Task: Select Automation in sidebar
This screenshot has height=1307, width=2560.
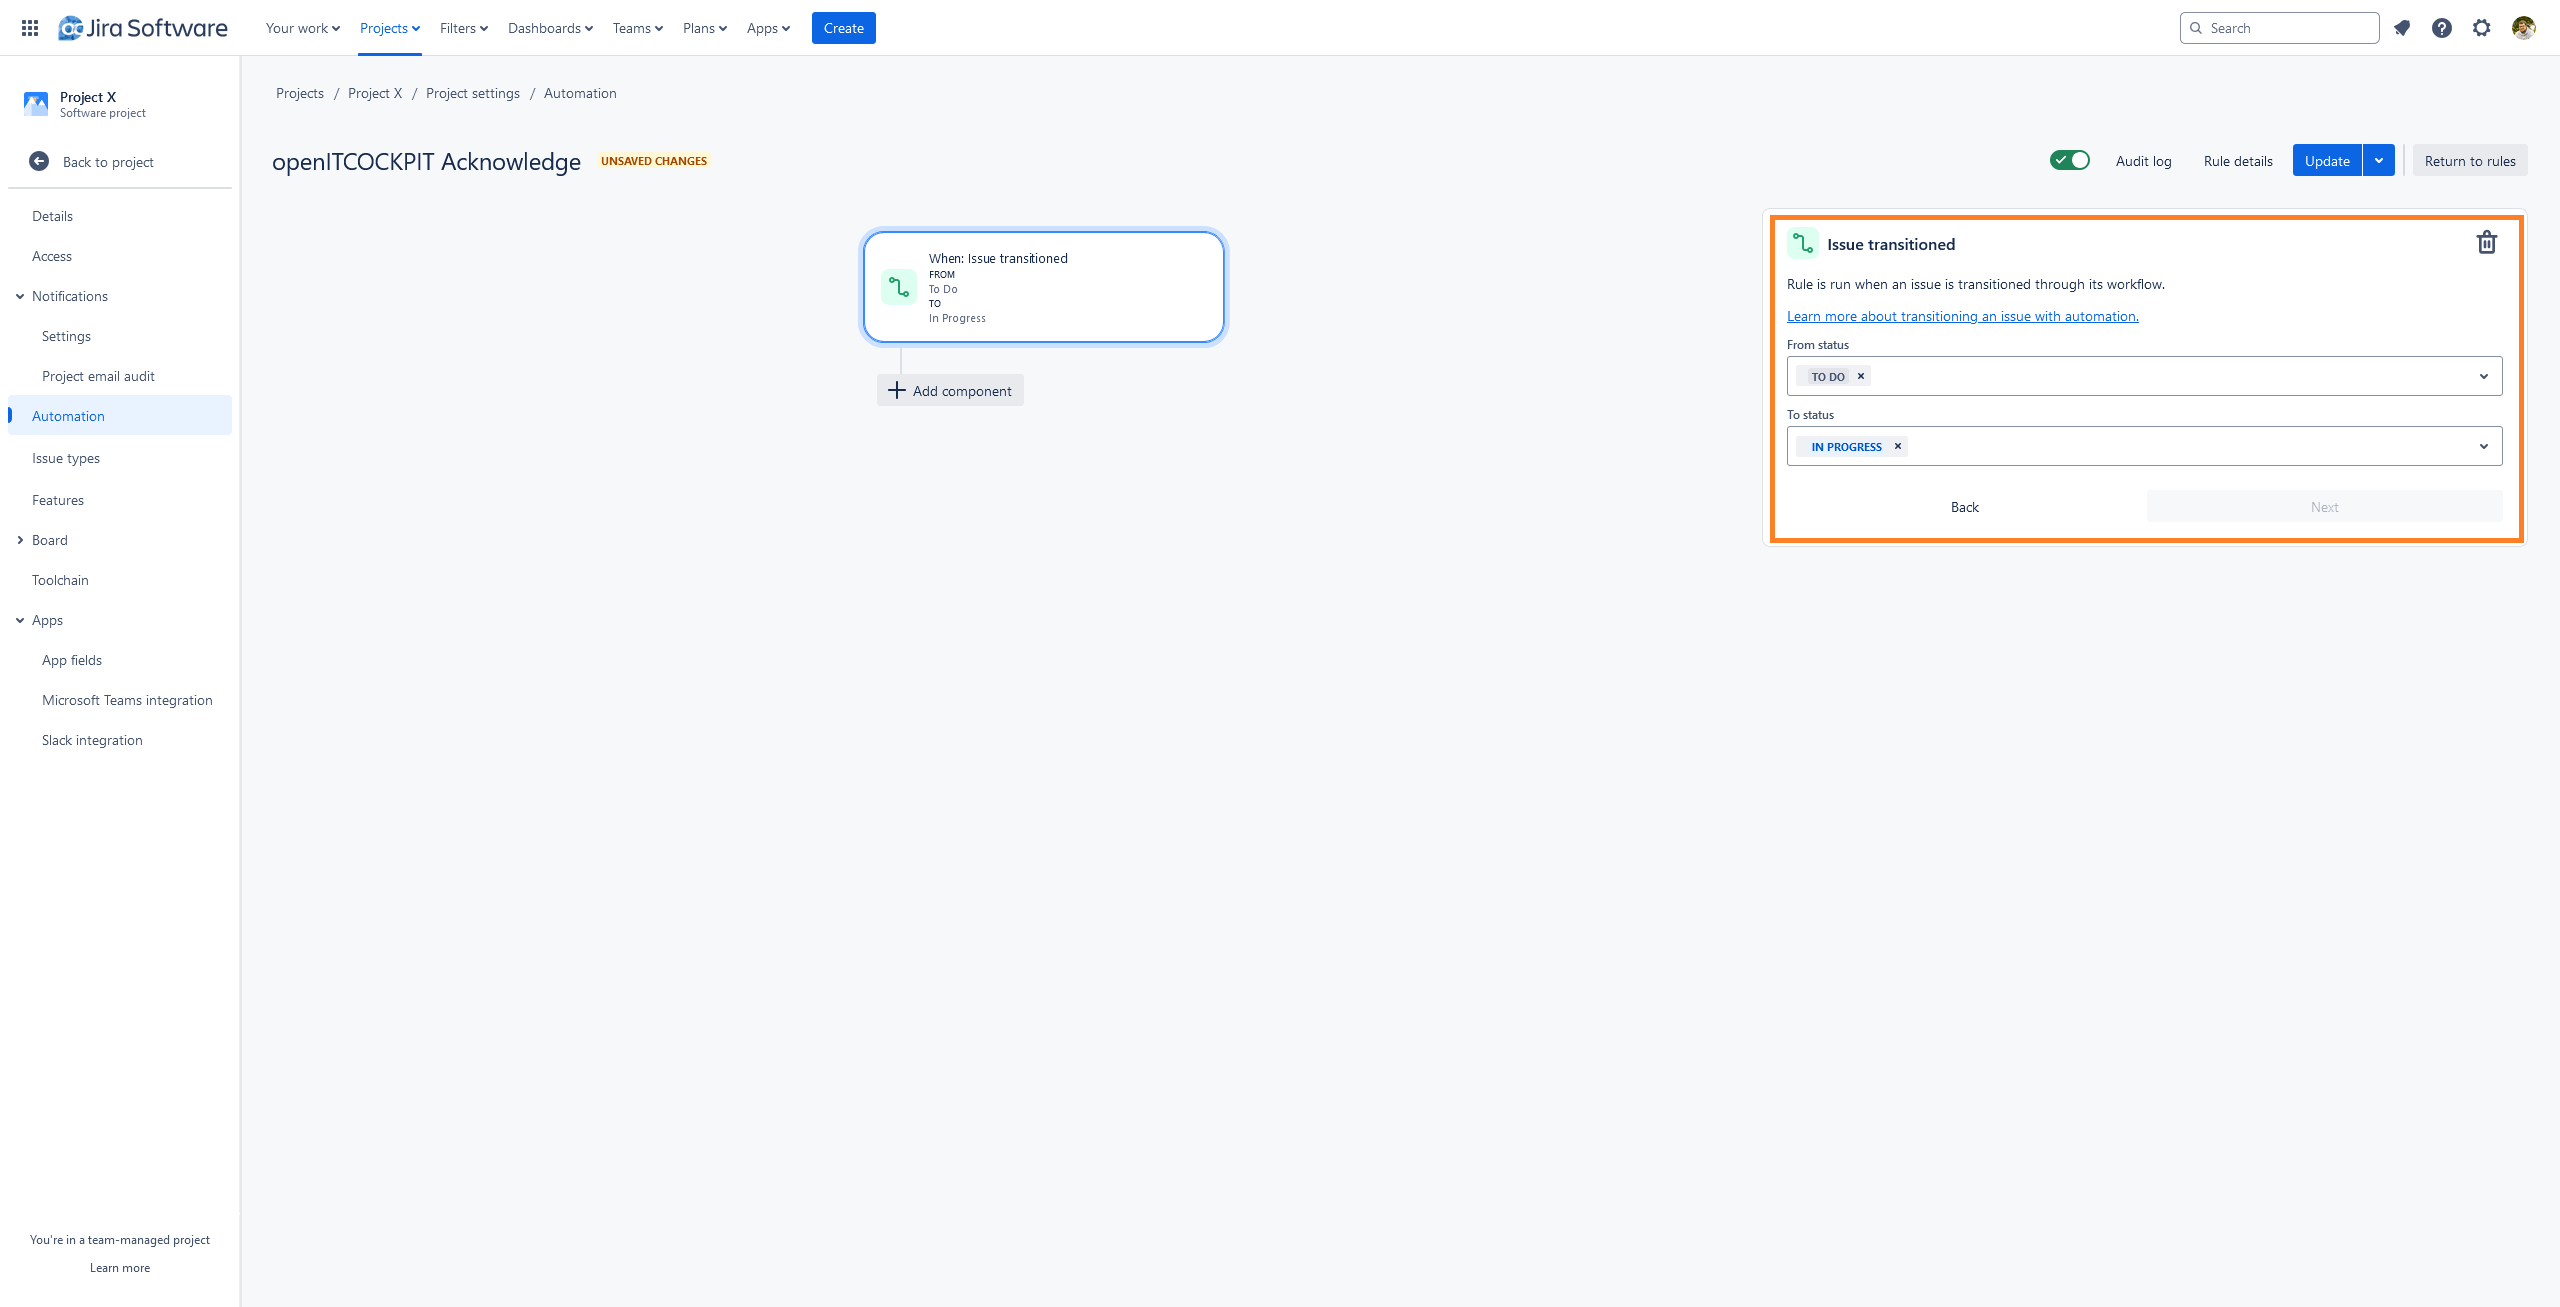Action: coord(120,415)
